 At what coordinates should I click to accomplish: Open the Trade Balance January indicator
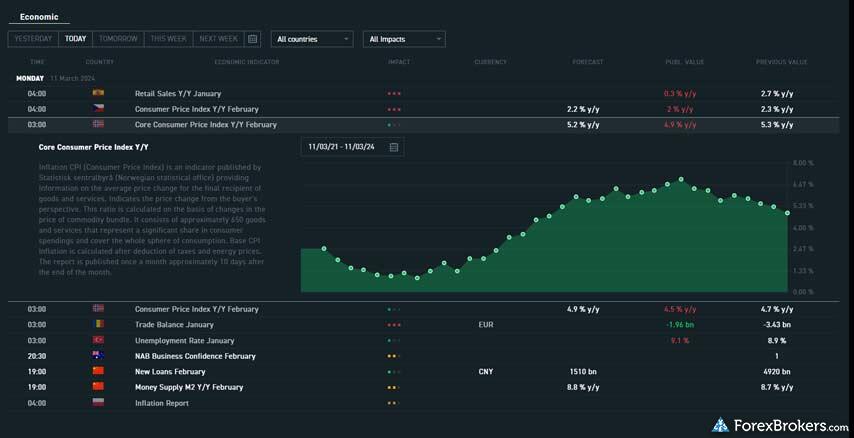[174, 325]
